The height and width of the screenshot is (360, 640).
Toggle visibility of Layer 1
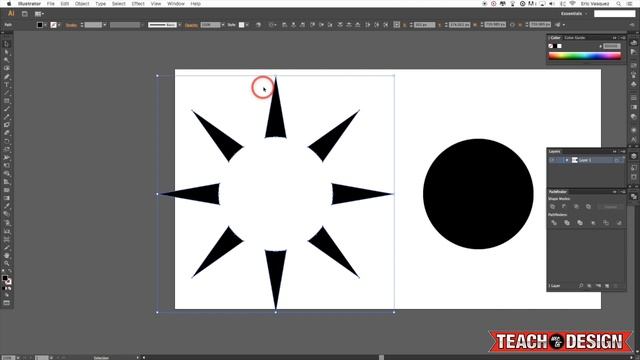point(552,160)
